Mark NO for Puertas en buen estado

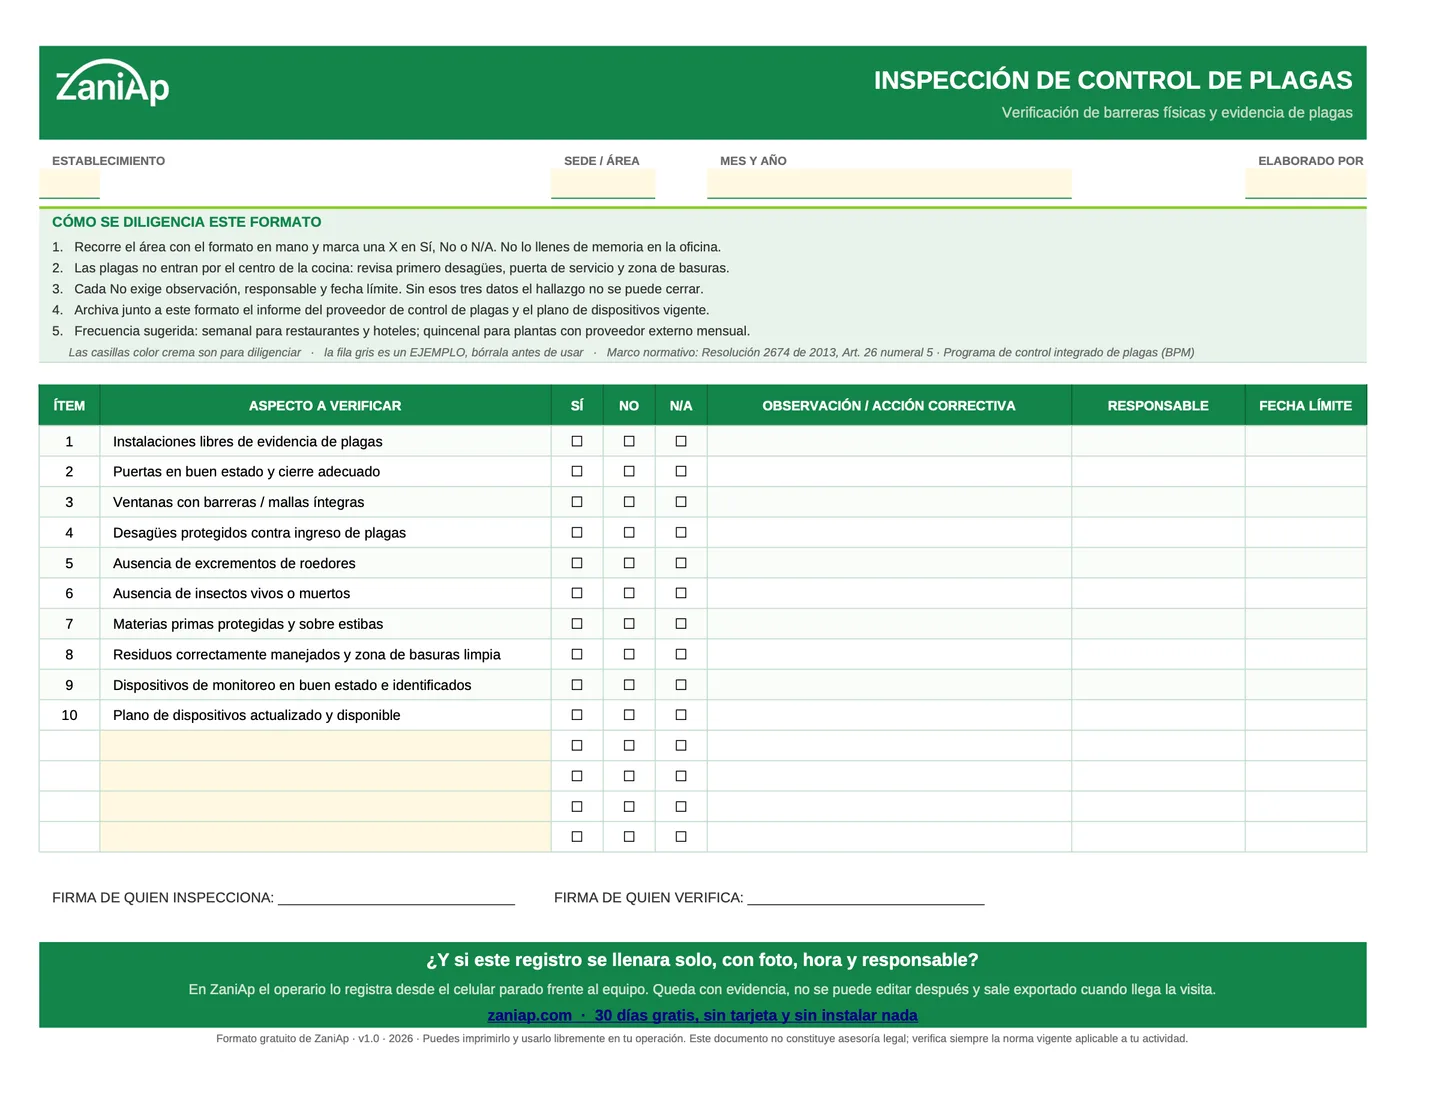629,471
